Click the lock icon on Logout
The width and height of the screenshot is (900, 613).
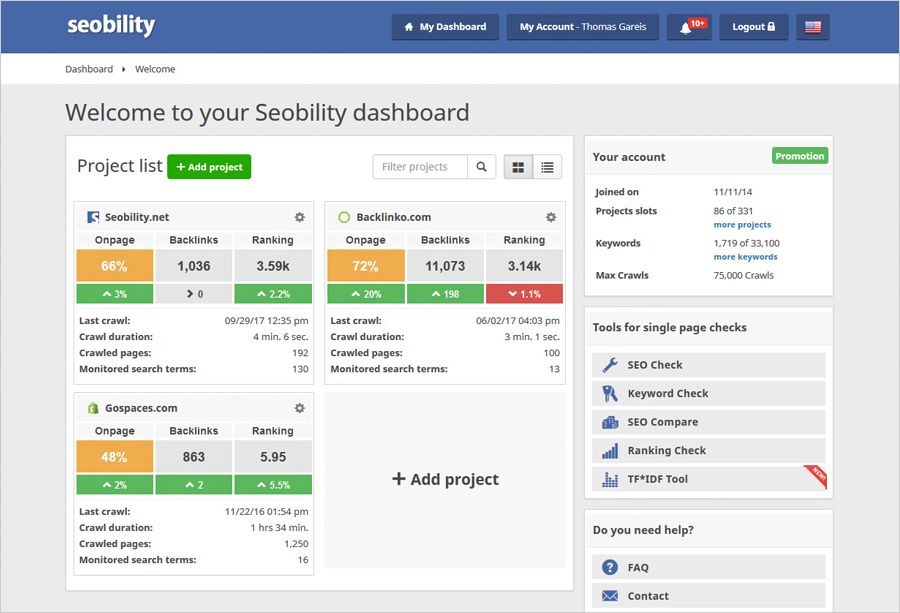point(771,26)
